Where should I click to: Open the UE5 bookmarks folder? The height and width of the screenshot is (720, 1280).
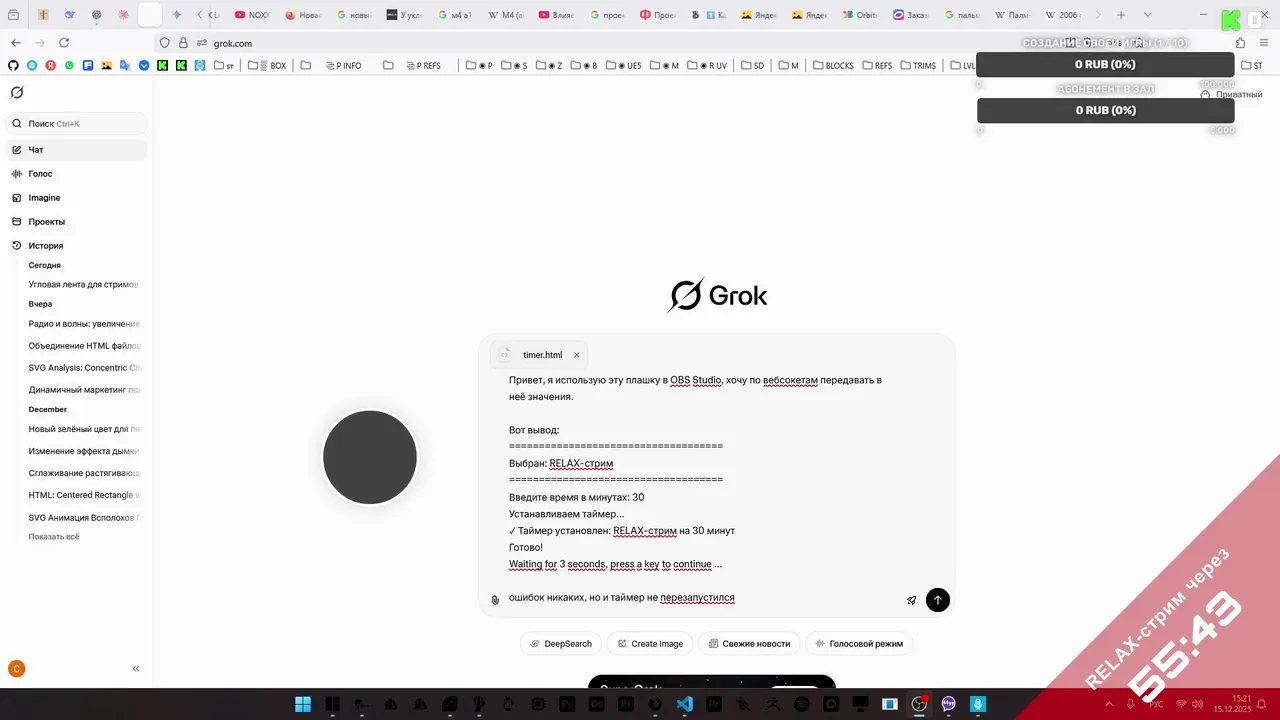coord(623,66)
